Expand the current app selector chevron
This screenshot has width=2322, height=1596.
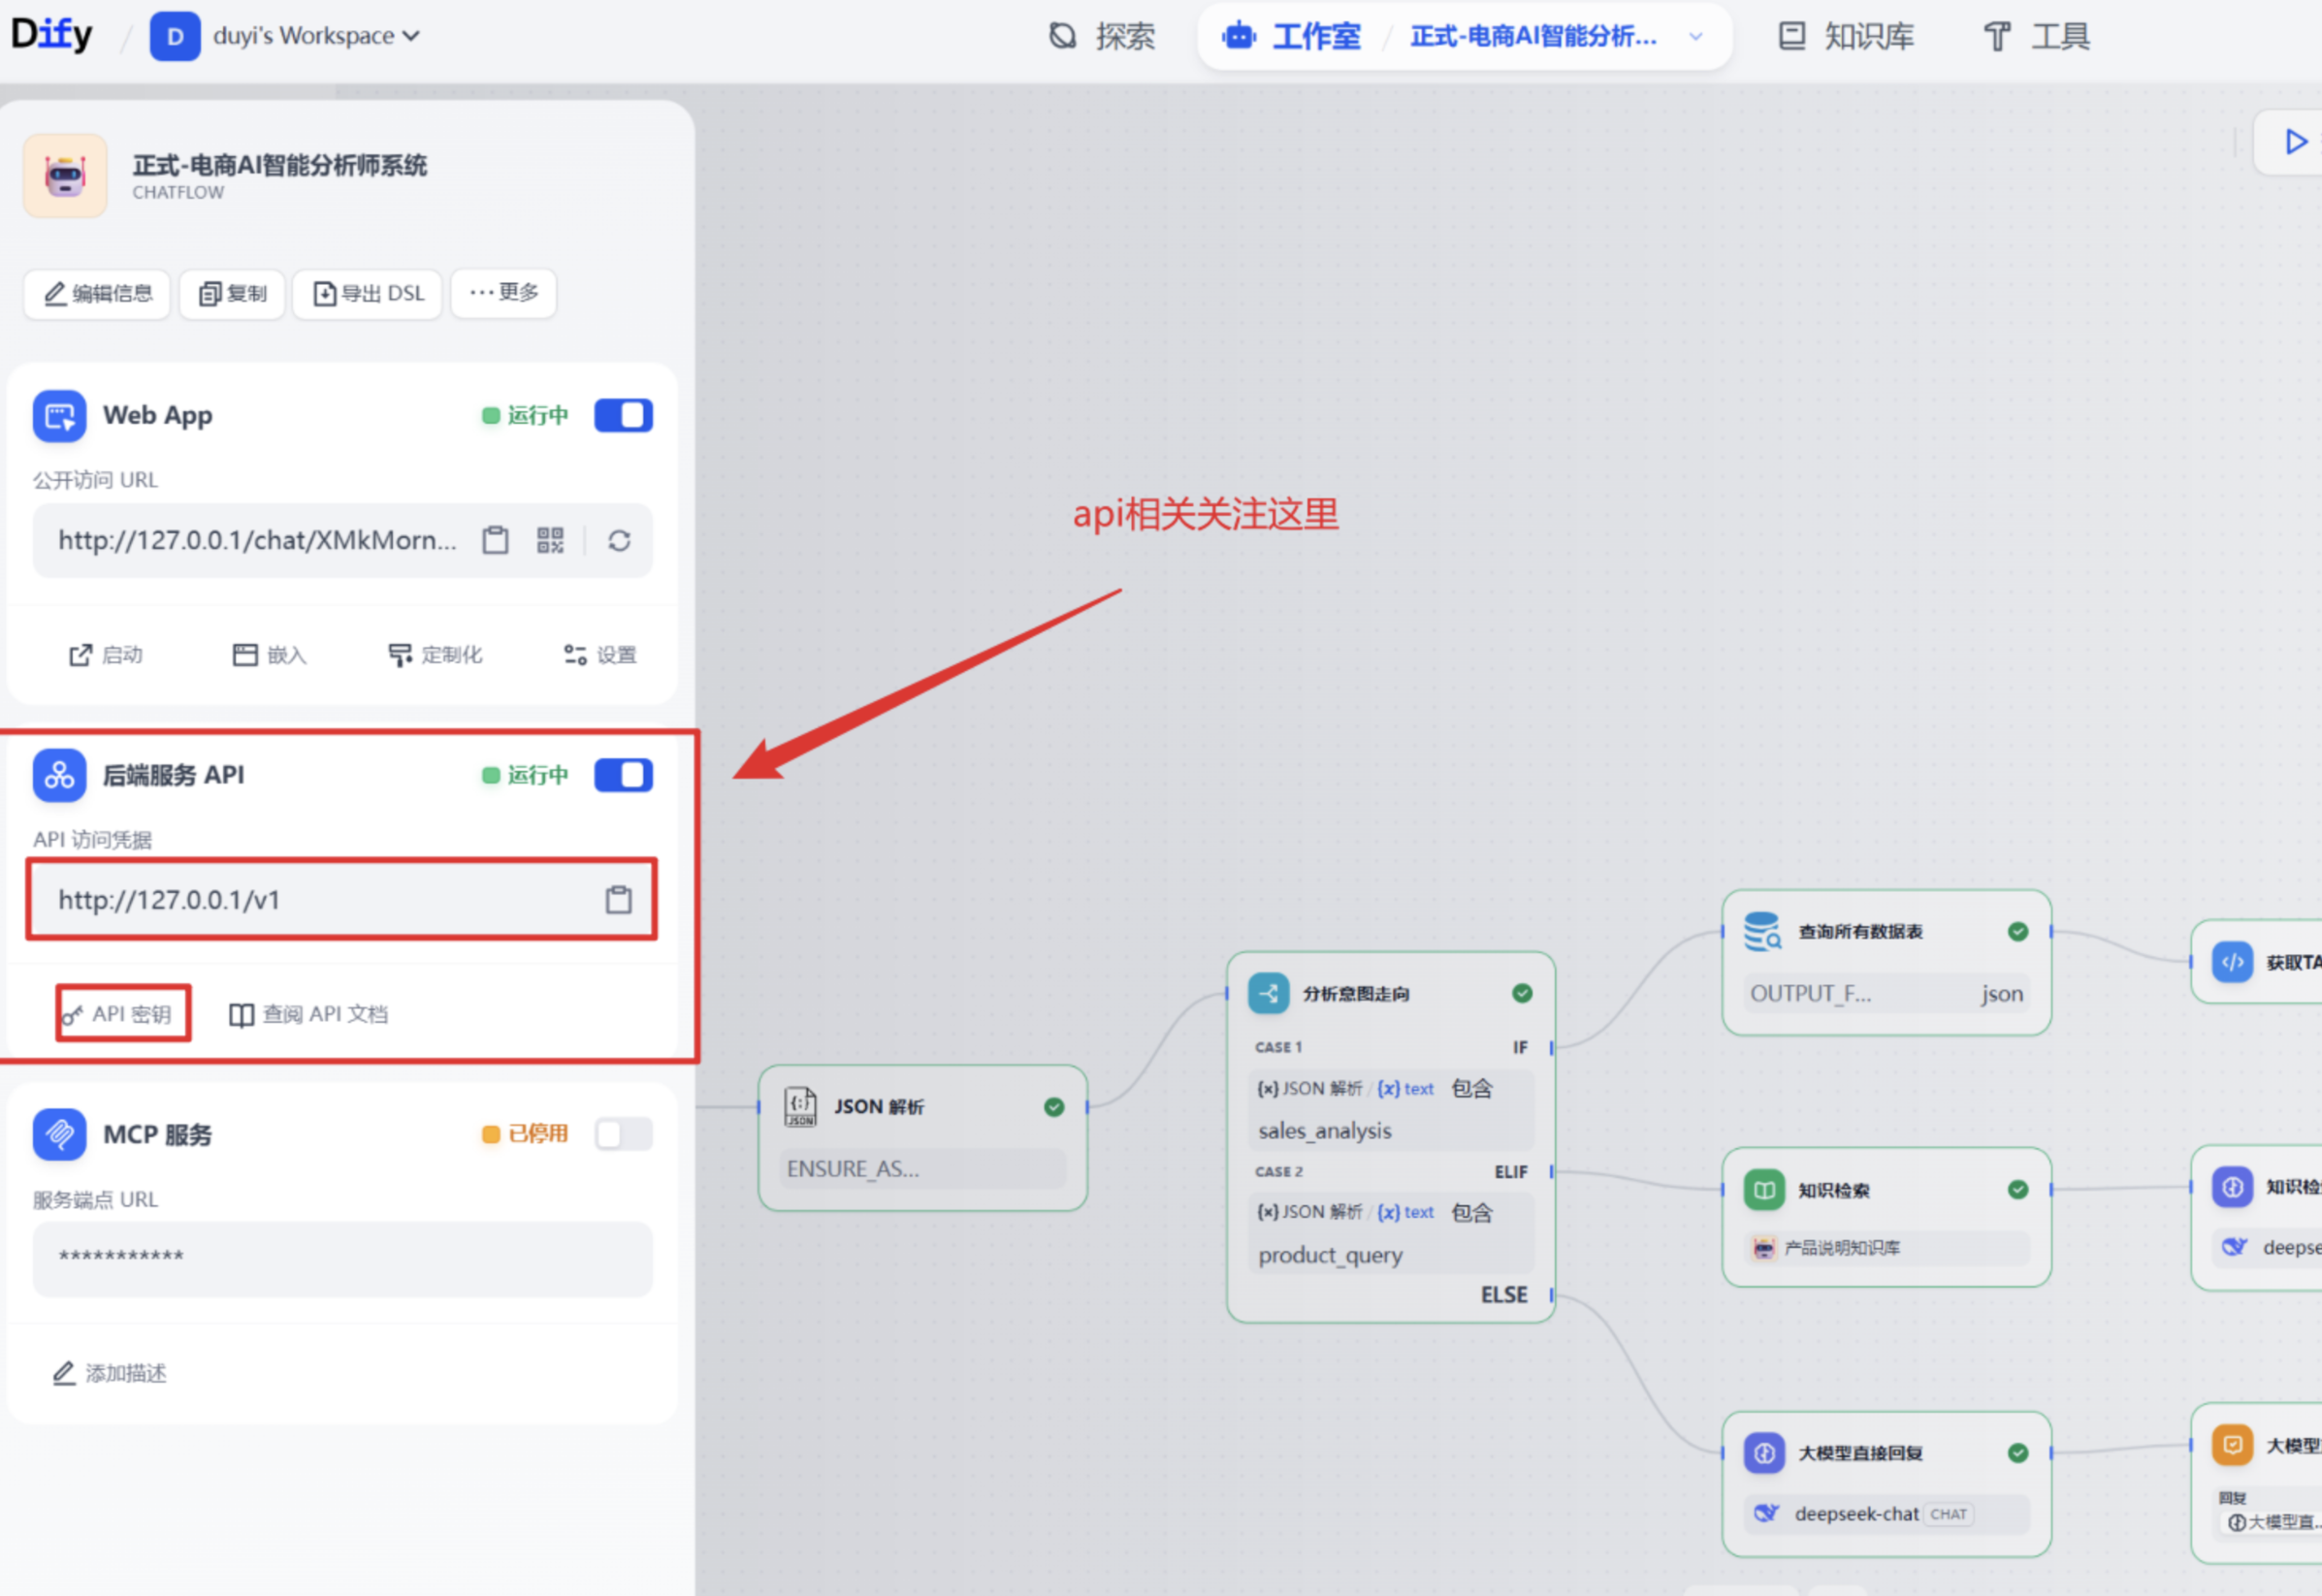(x=1696, y=37)
